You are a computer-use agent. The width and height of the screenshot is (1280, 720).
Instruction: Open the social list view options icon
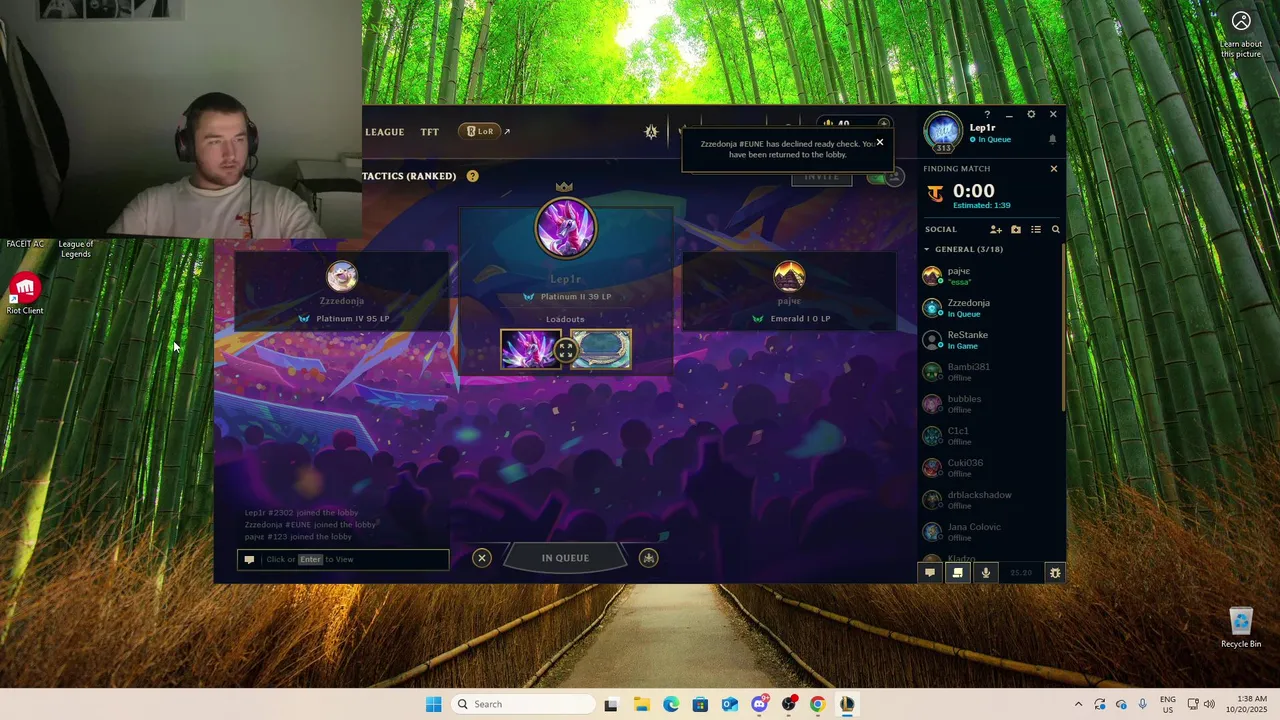1036,229
